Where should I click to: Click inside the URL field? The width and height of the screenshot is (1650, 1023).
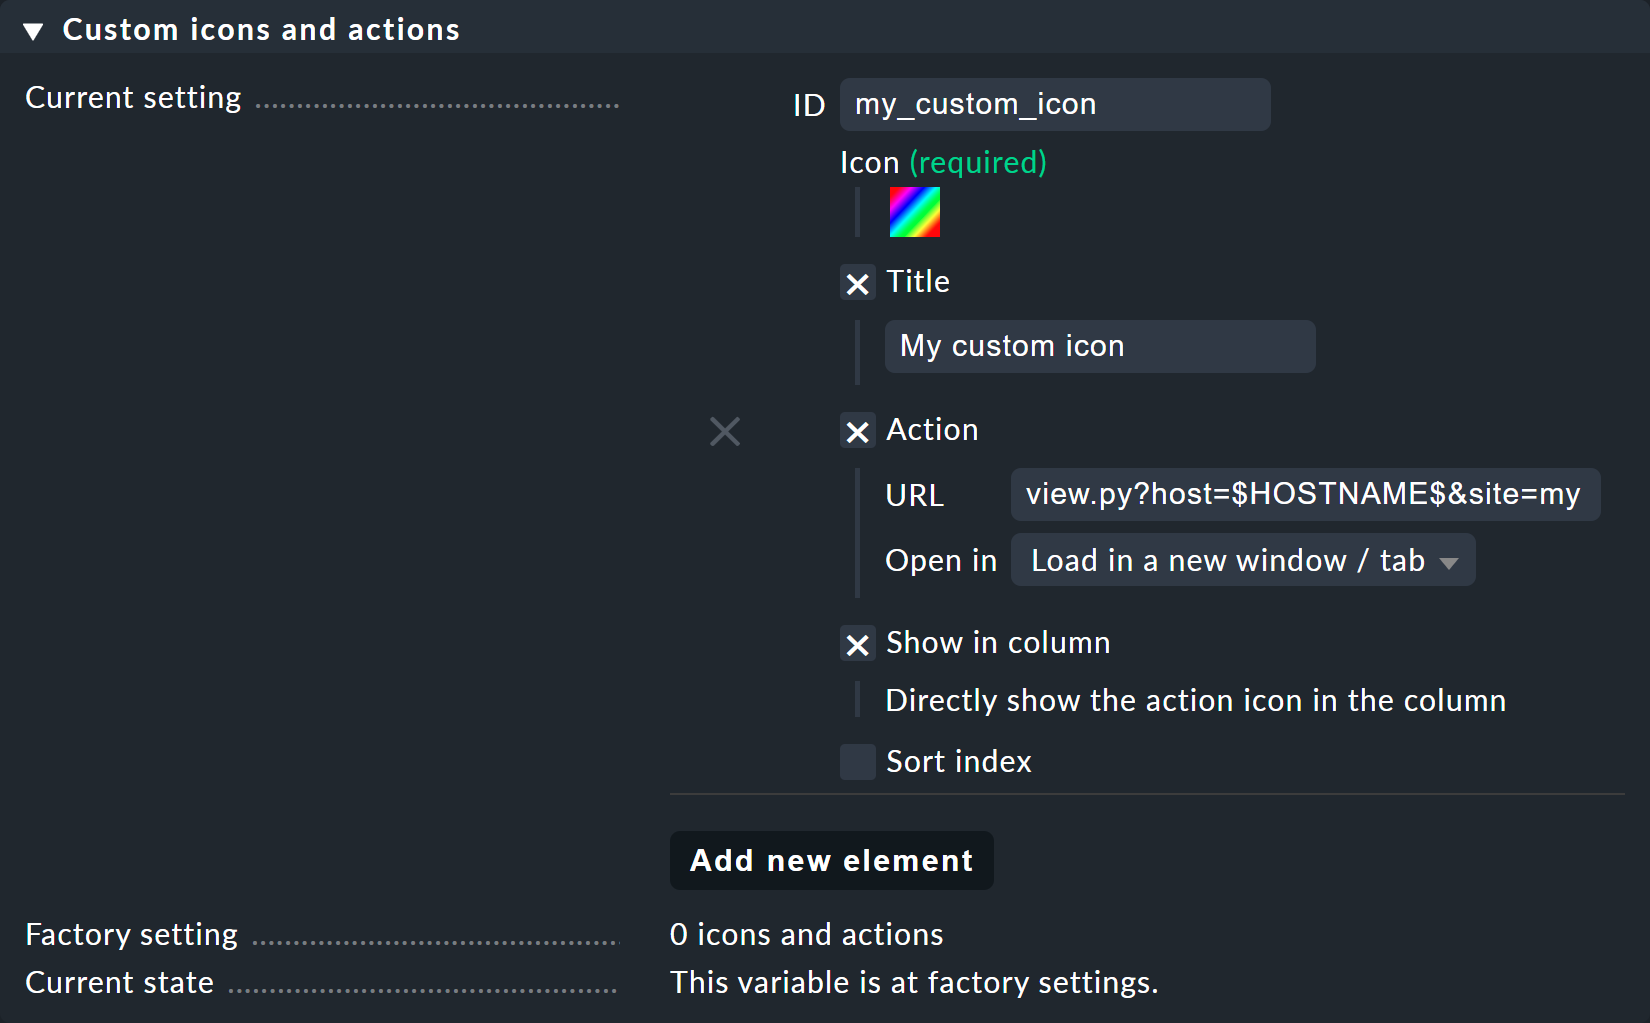[1304, 494]
